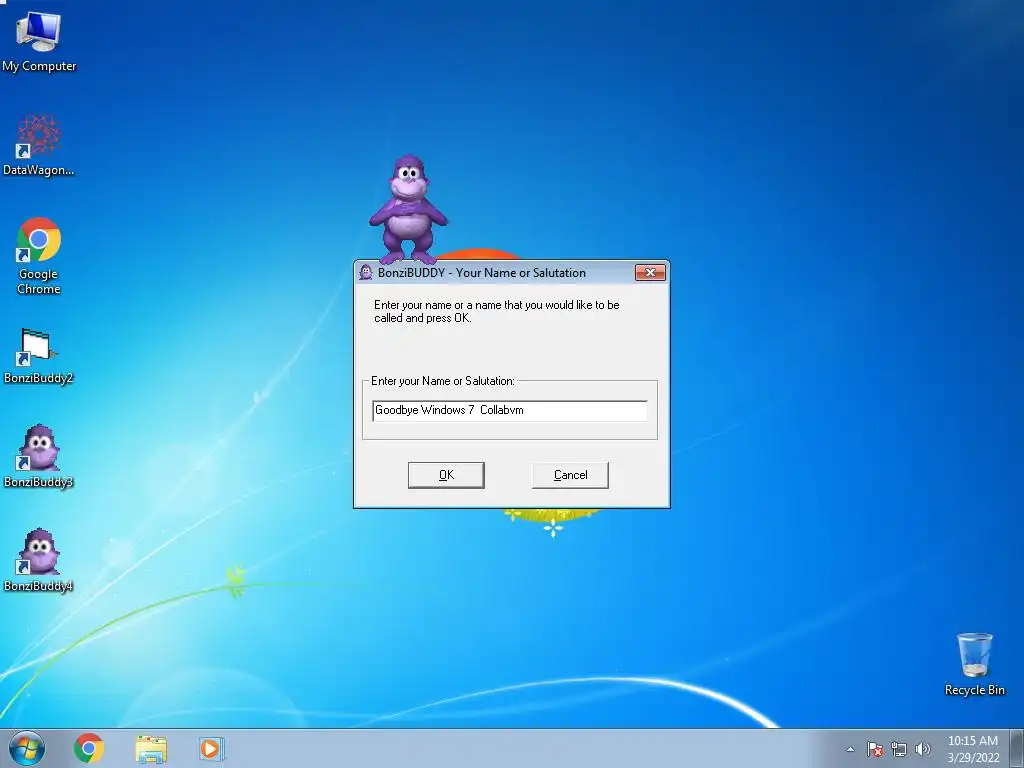The image size is (1024, 768).
Task: Select the BonziBuddy2 desktop shortcut
Action: tap(39, 355)
